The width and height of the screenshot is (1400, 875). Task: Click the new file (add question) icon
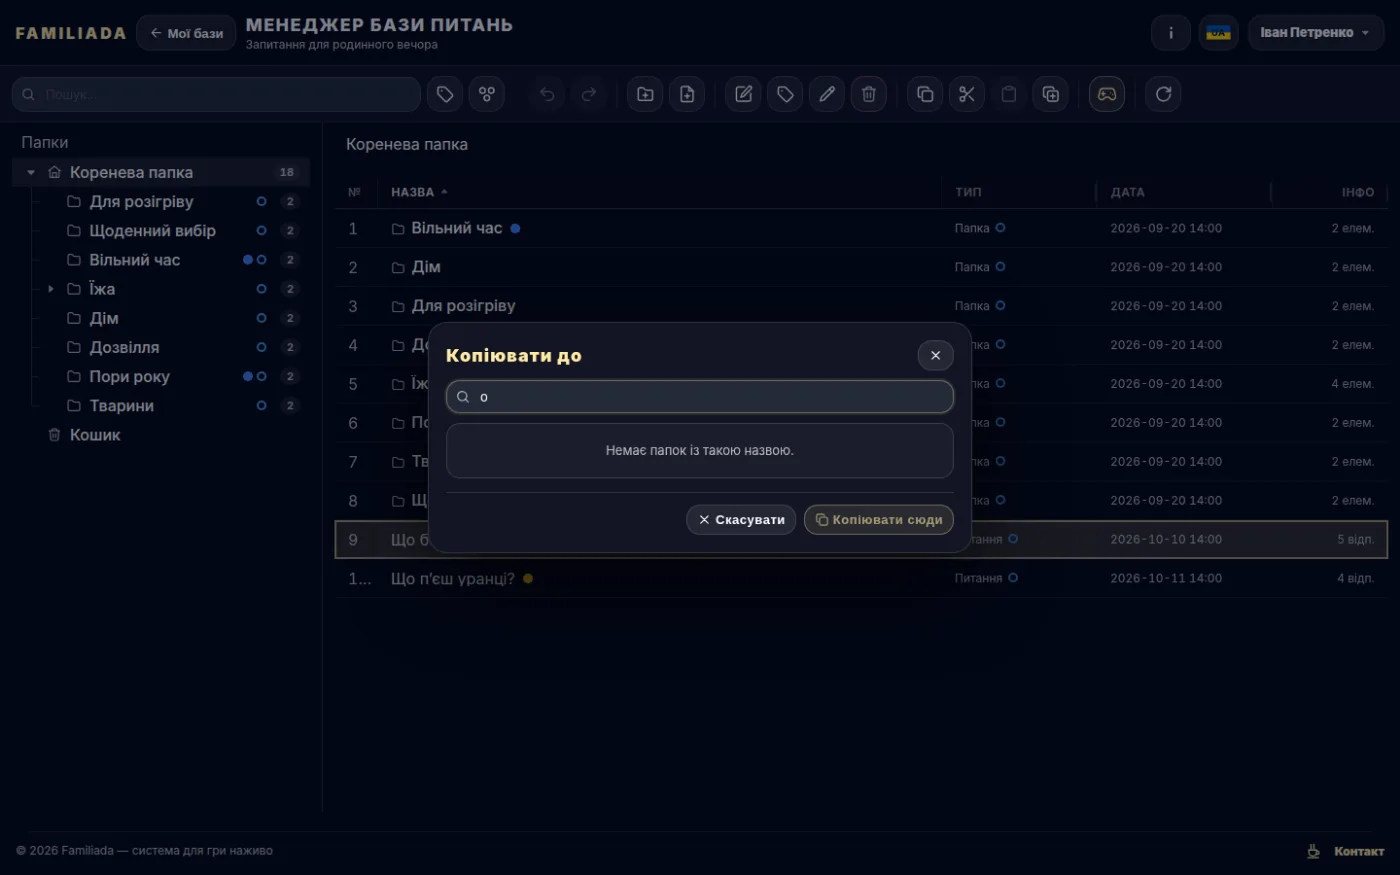(x=687, y=94)
